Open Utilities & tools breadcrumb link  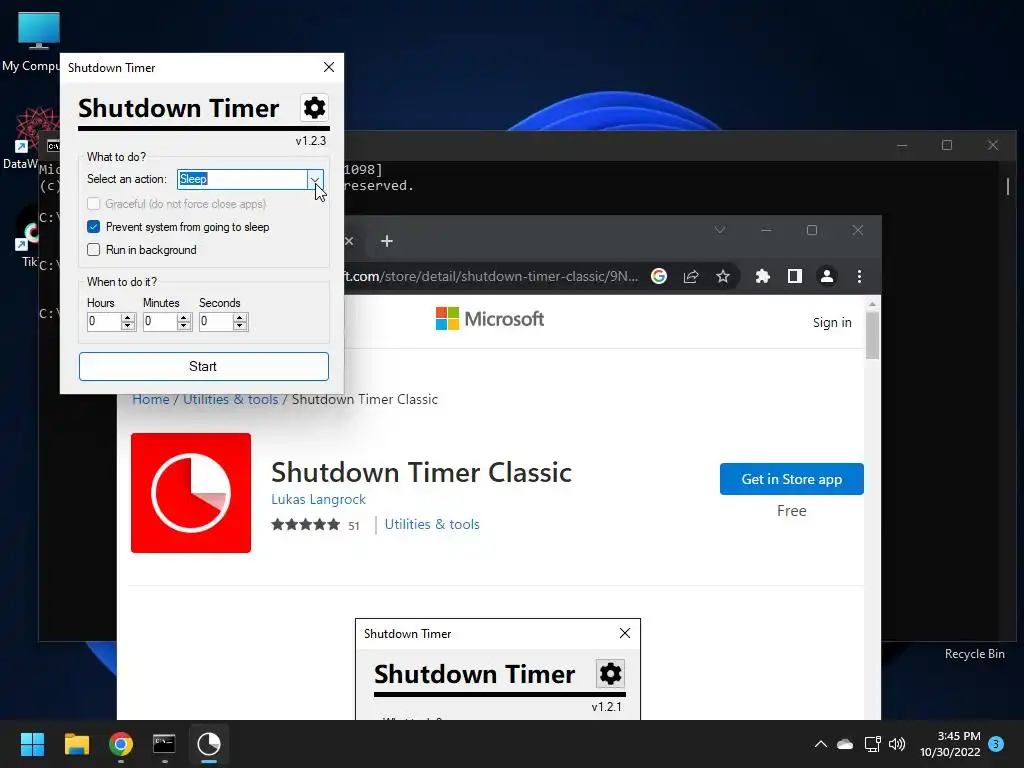click(231, 399)
